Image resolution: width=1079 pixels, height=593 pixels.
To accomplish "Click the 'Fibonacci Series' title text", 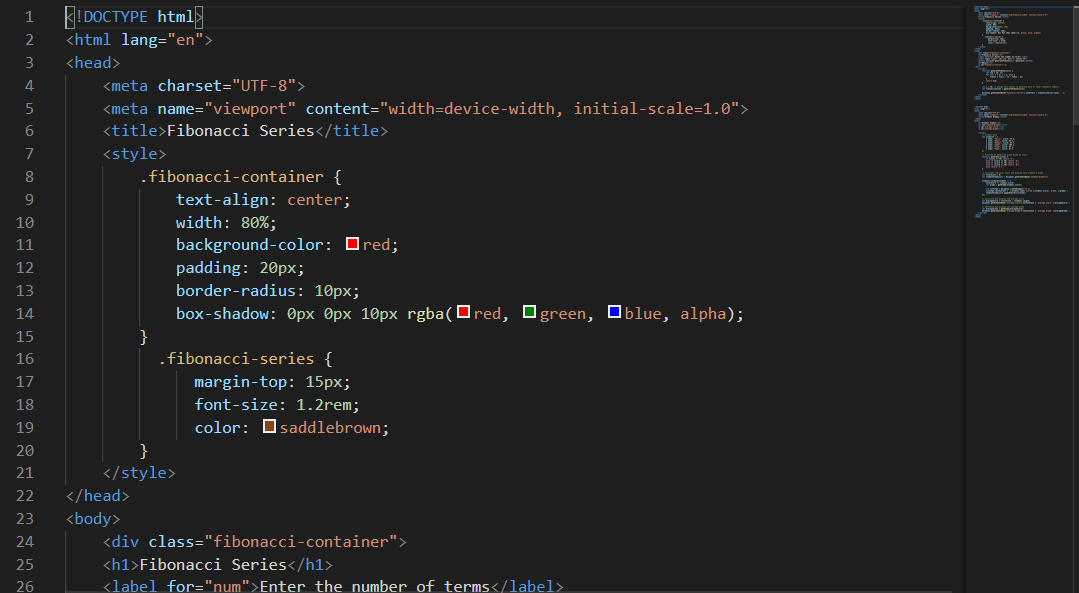I will (240, 131).
